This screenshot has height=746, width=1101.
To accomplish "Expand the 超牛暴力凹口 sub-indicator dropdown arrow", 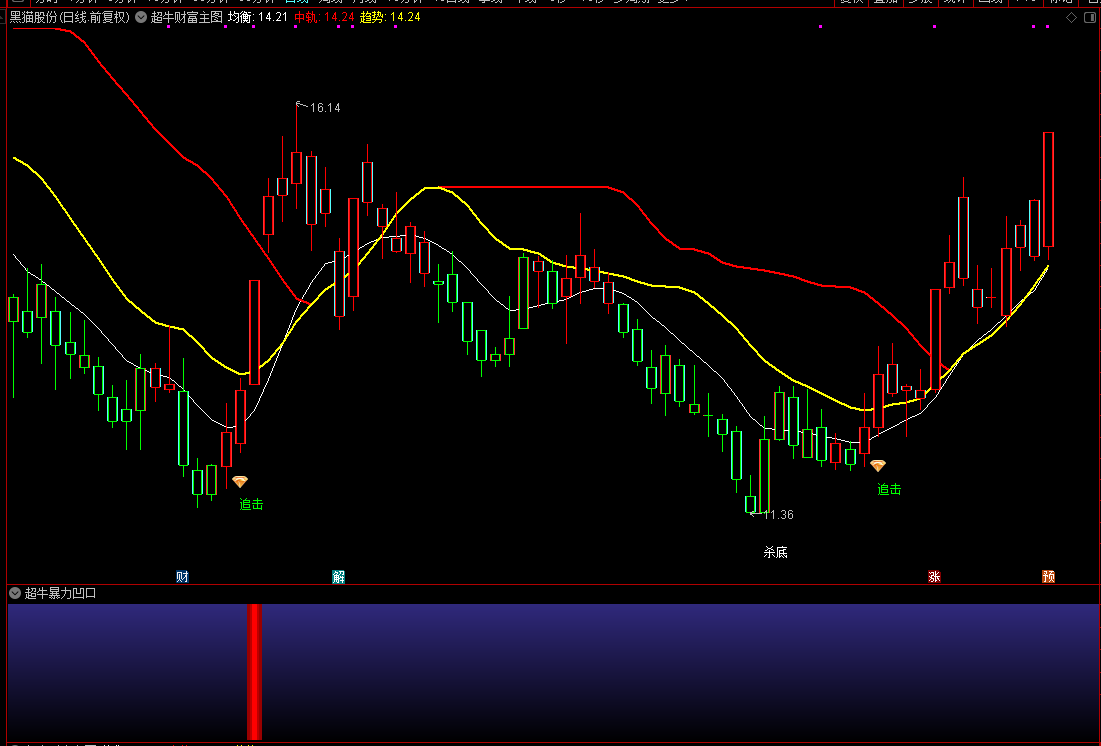I will [x=15, y=594].
